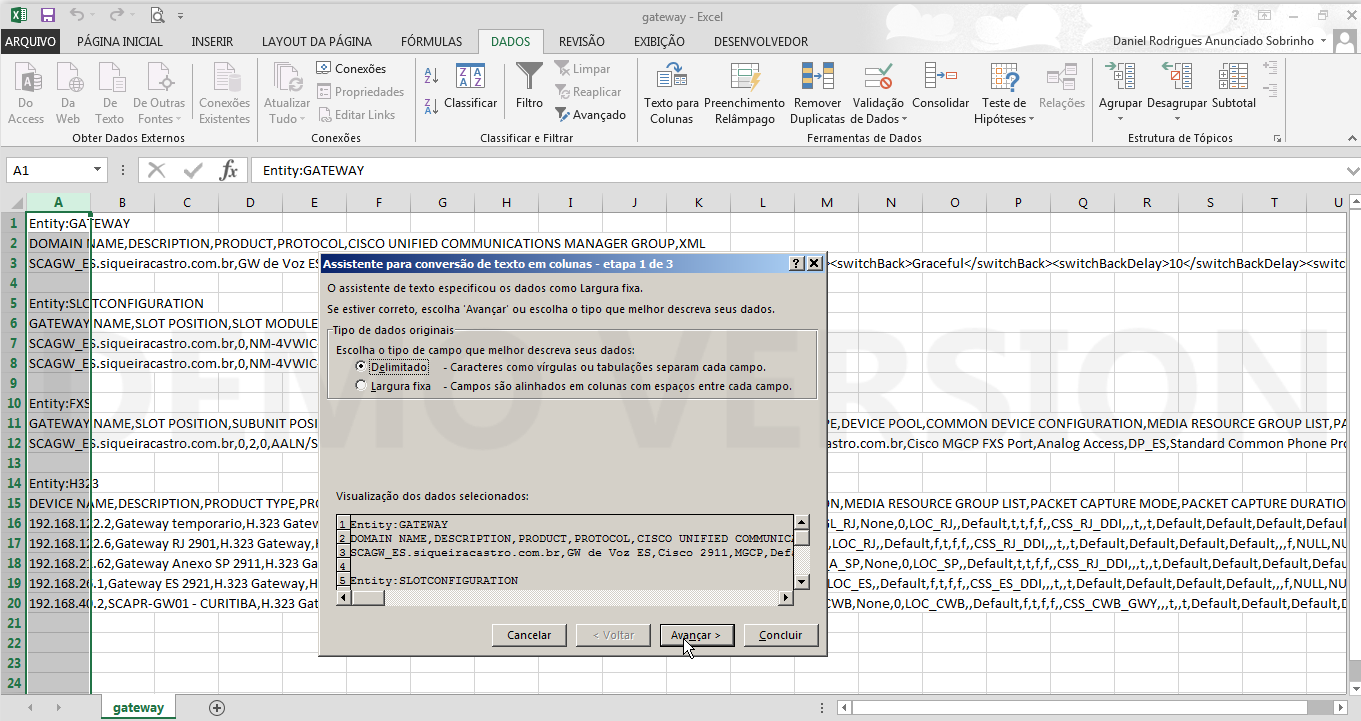Open the Name Box dropdown arrow

97,171
